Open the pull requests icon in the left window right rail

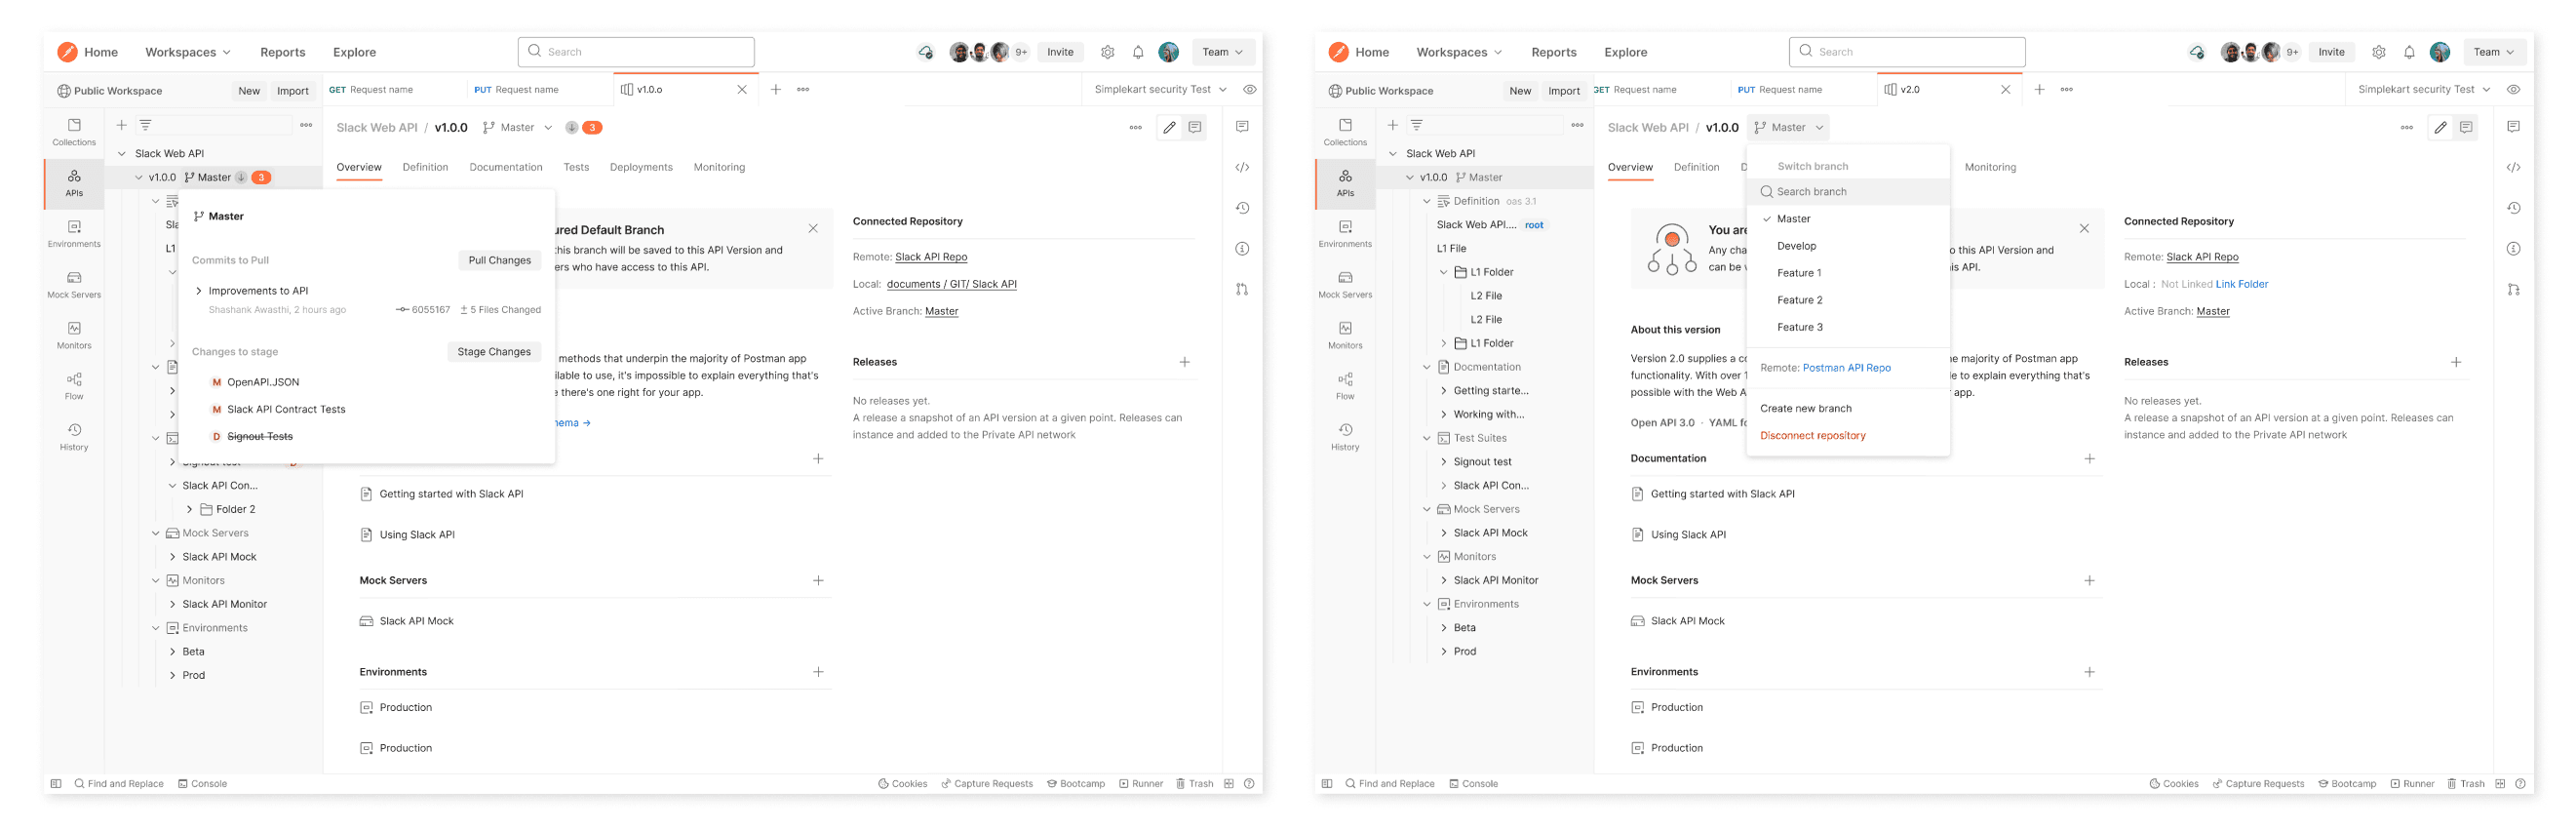tap(1242, 289)
